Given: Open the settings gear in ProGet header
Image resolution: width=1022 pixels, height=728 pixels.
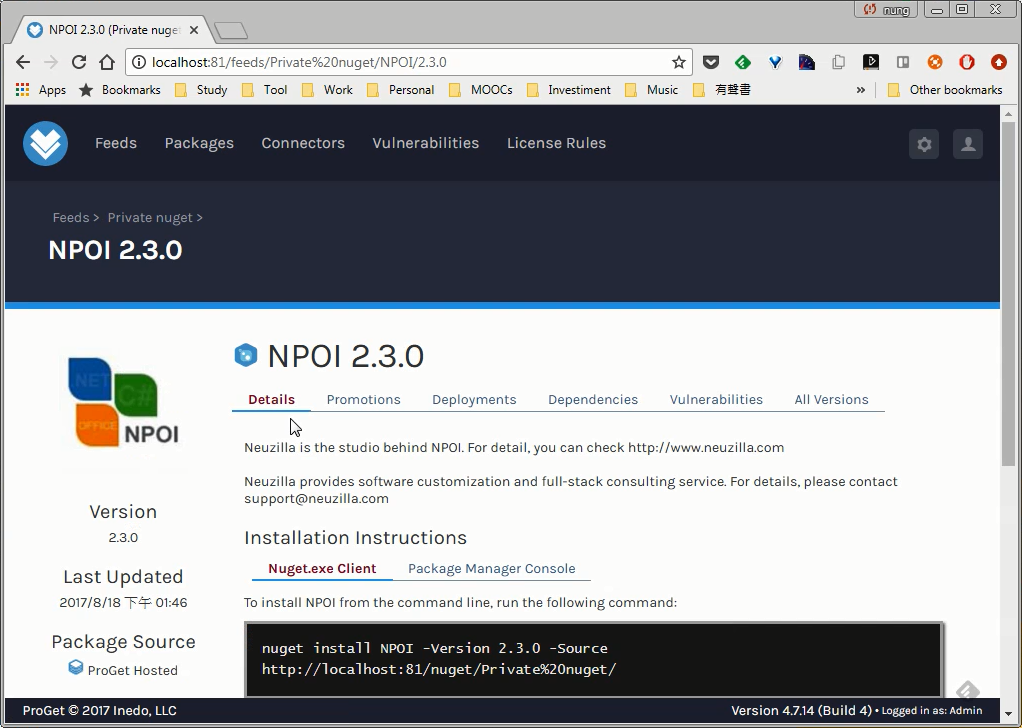Looking at the screenshot, I should pos(924,144).
